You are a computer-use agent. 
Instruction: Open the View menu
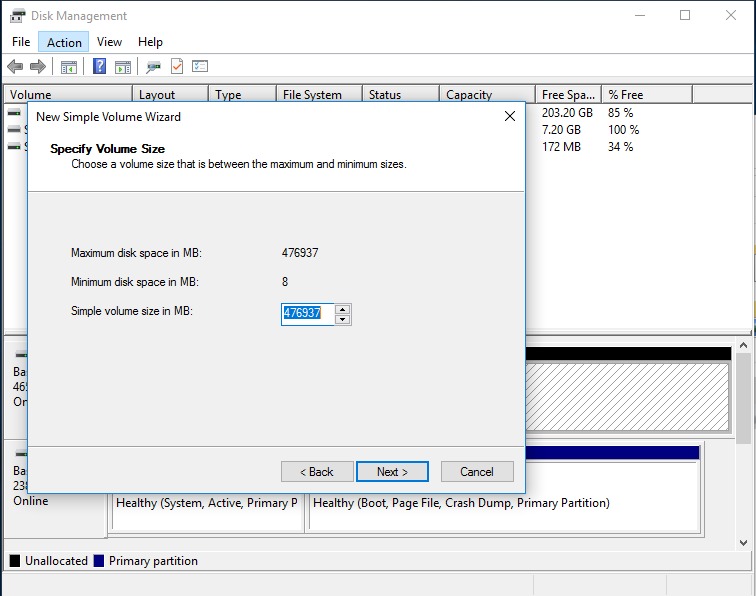(x=109, y=42)
